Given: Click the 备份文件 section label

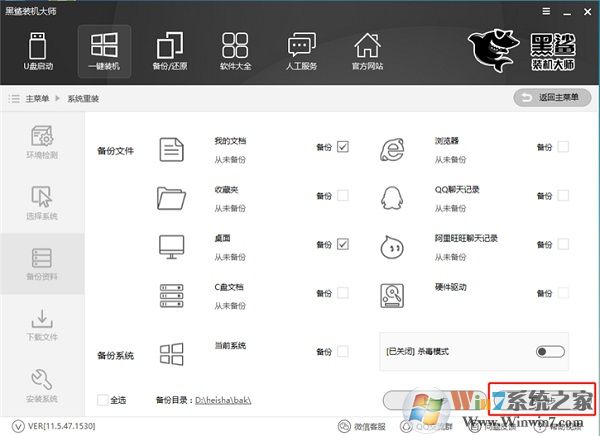Looking at the screenshot, I should click(115, 151).
